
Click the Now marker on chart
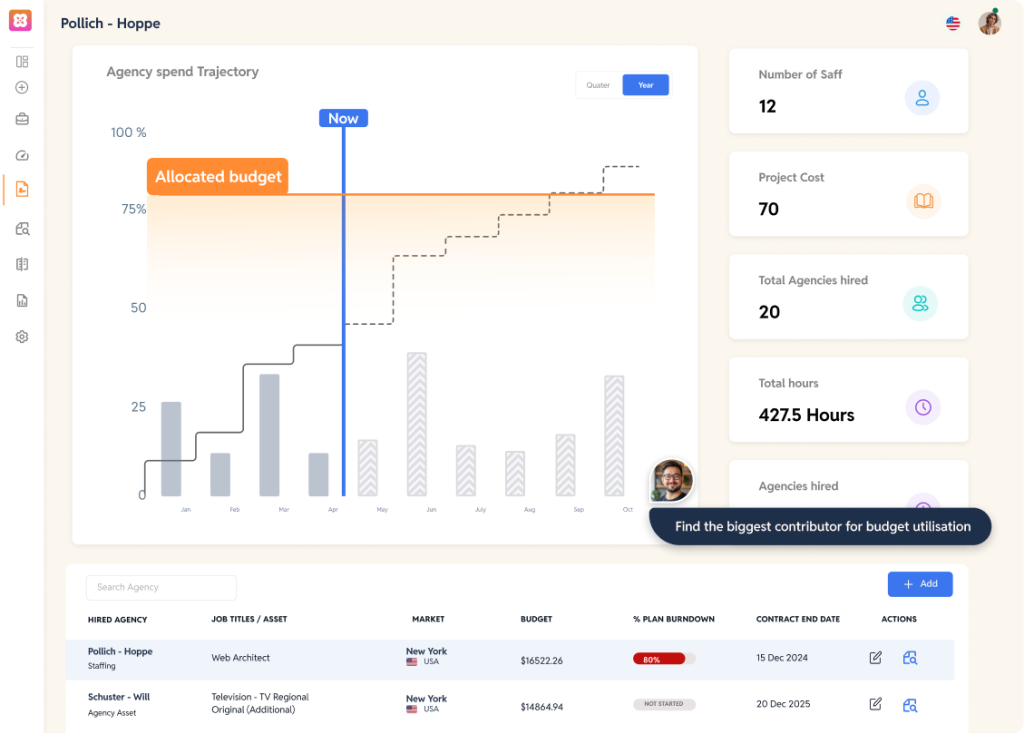(x=343, y=118)
